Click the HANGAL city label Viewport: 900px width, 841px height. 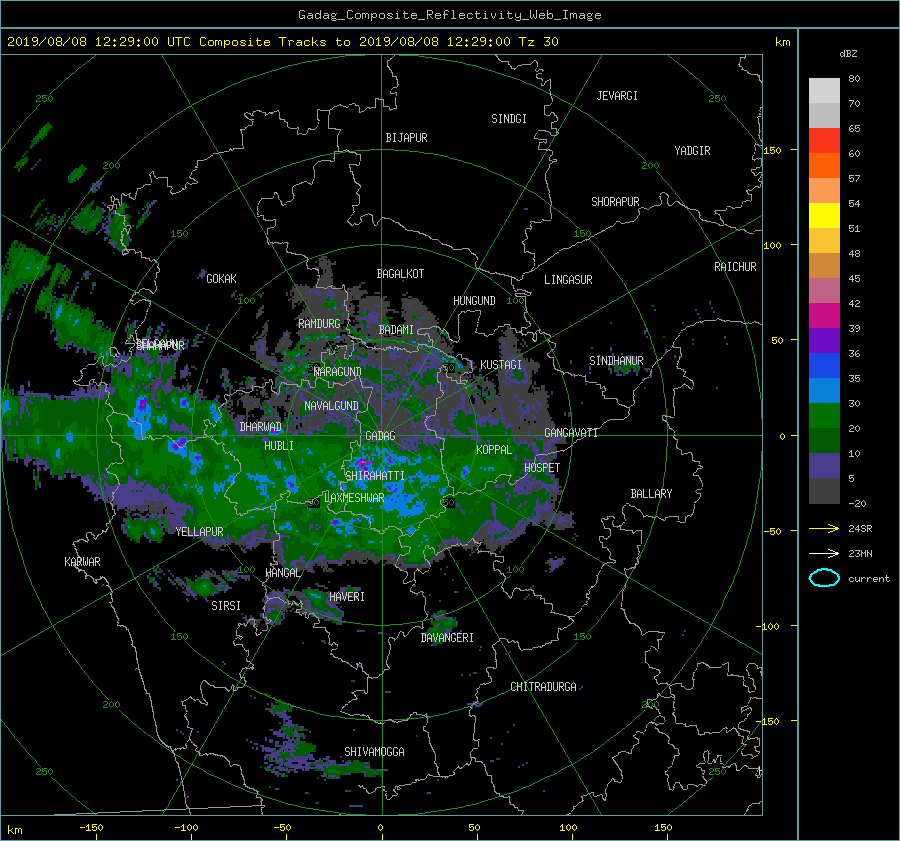pyautogui.click(x=282, y=573)
